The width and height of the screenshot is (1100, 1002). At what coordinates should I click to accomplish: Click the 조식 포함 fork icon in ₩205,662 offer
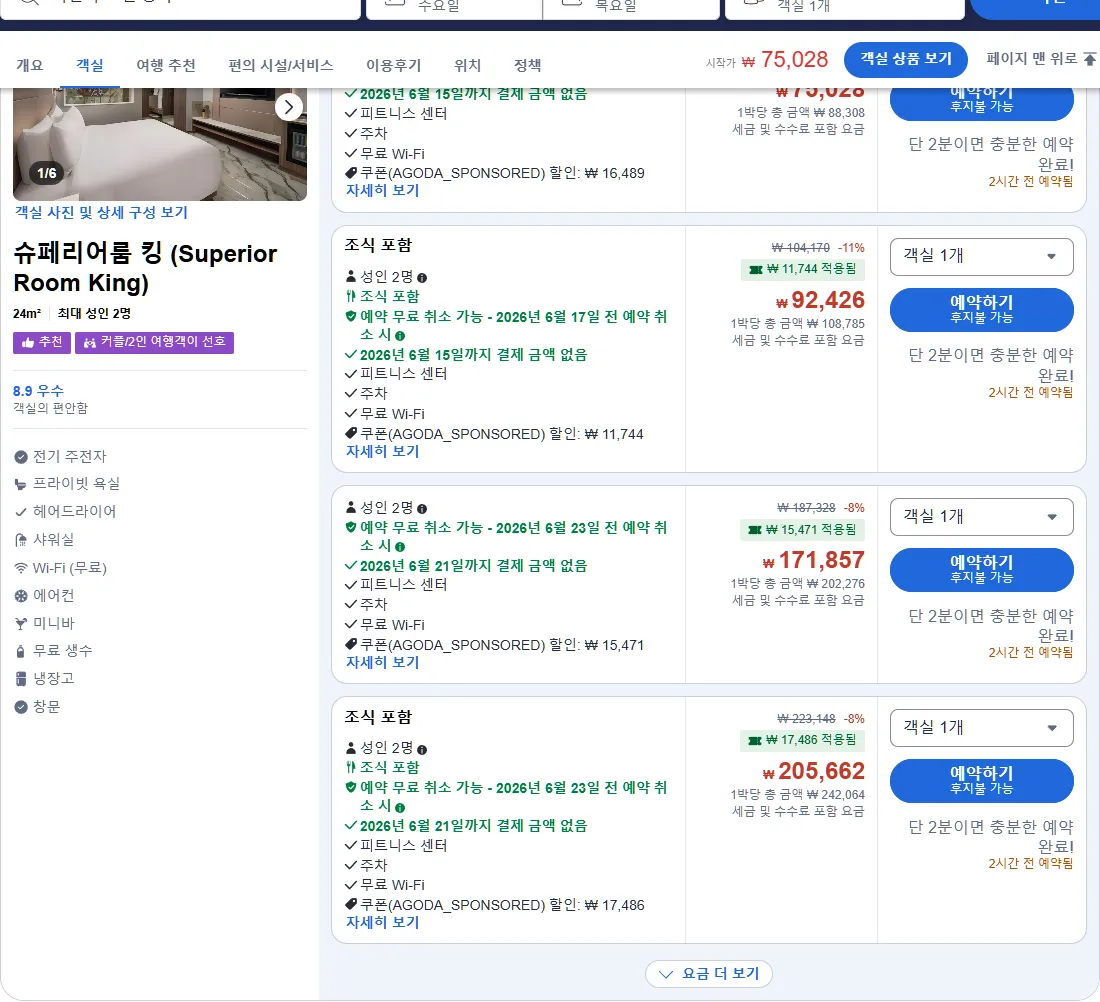(351, 768)
